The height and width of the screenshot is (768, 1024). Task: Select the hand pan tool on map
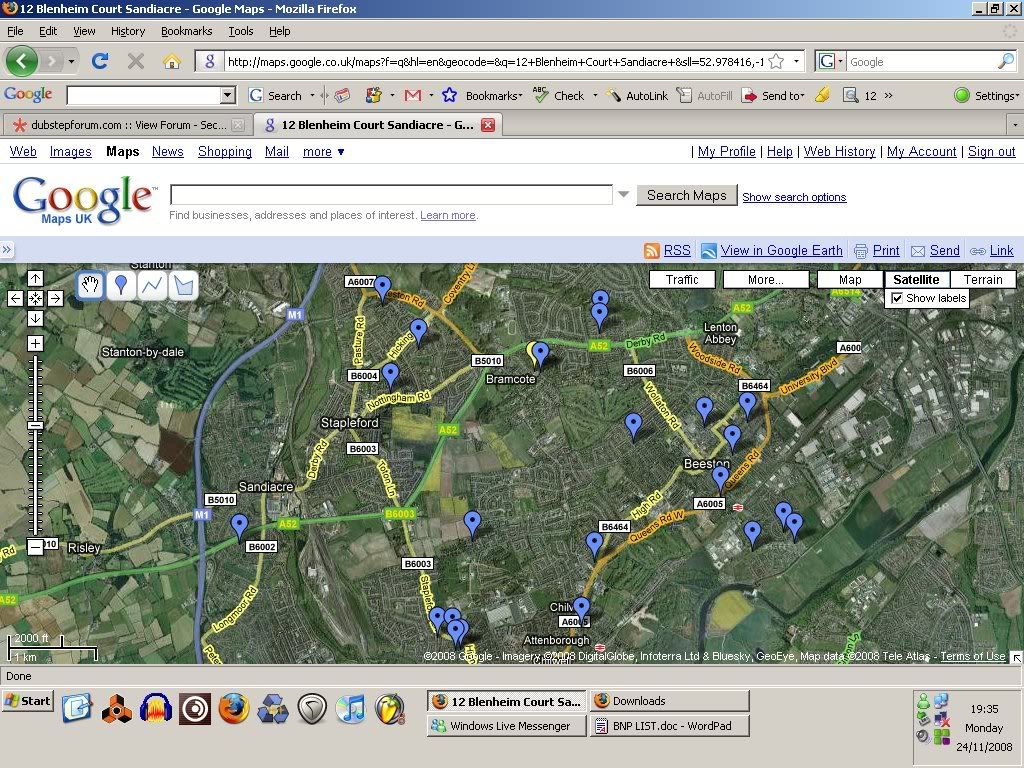point(90,285)
